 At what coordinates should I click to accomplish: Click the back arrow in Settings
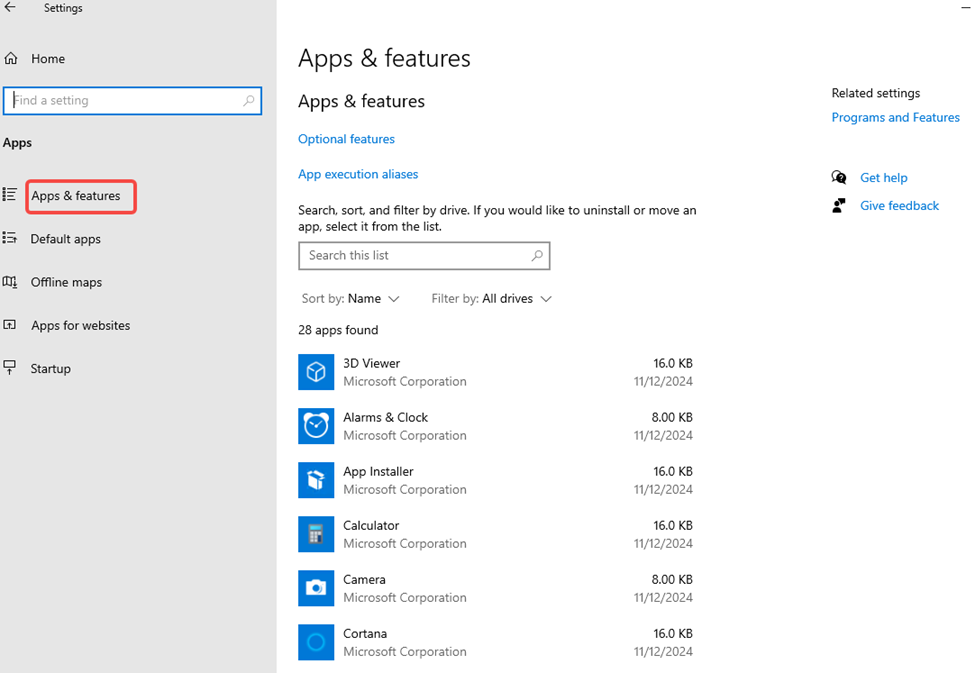pyautogui.click(x=11, y=8)
